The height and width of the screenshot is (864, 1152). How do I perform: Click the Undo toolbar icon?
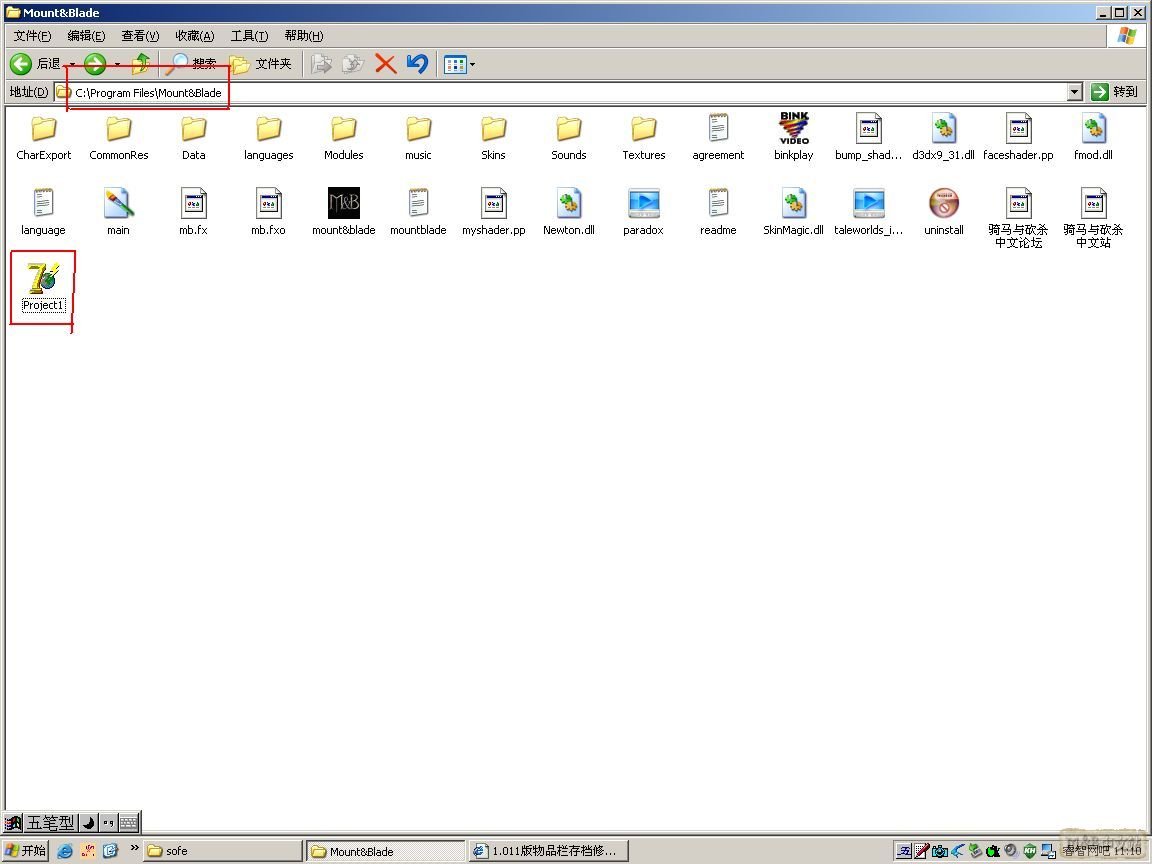(x=417, y=64)
